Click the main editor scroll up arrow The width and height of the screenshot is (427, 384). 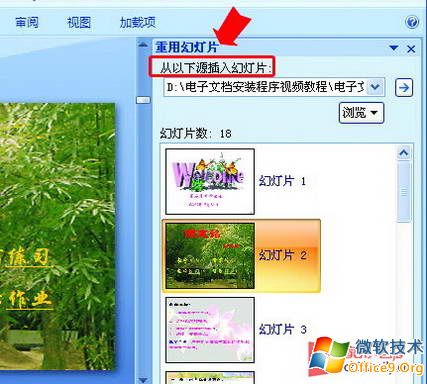point(143,44)
